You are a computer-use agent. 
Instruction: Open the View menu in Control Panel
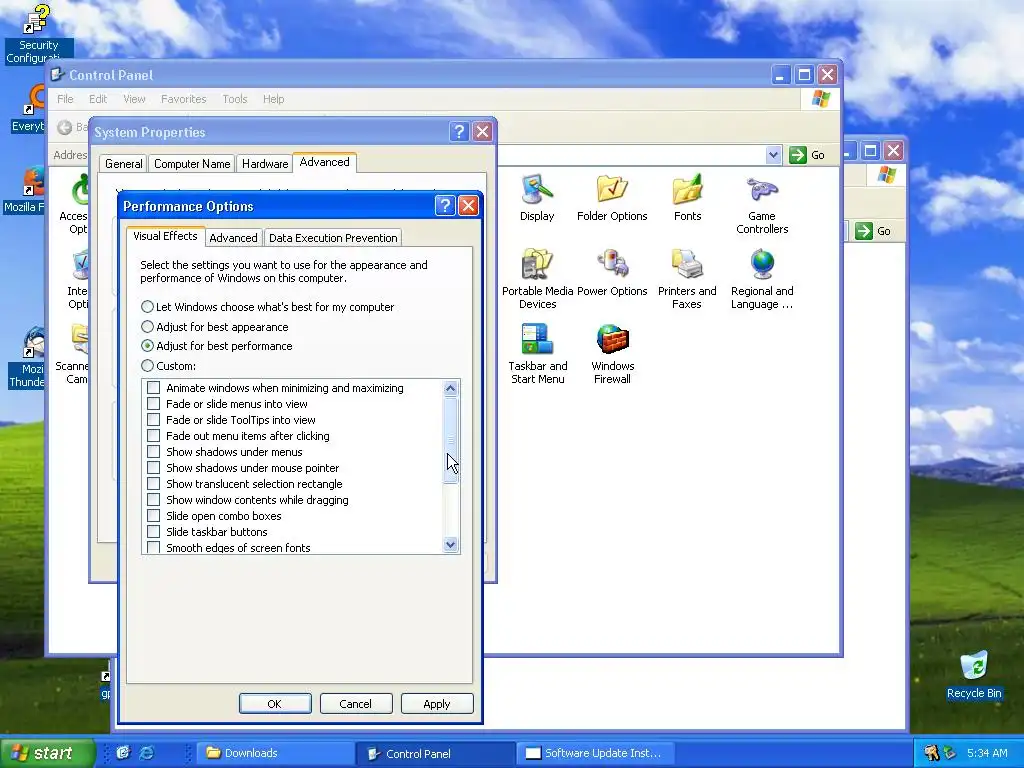point(134,99)
